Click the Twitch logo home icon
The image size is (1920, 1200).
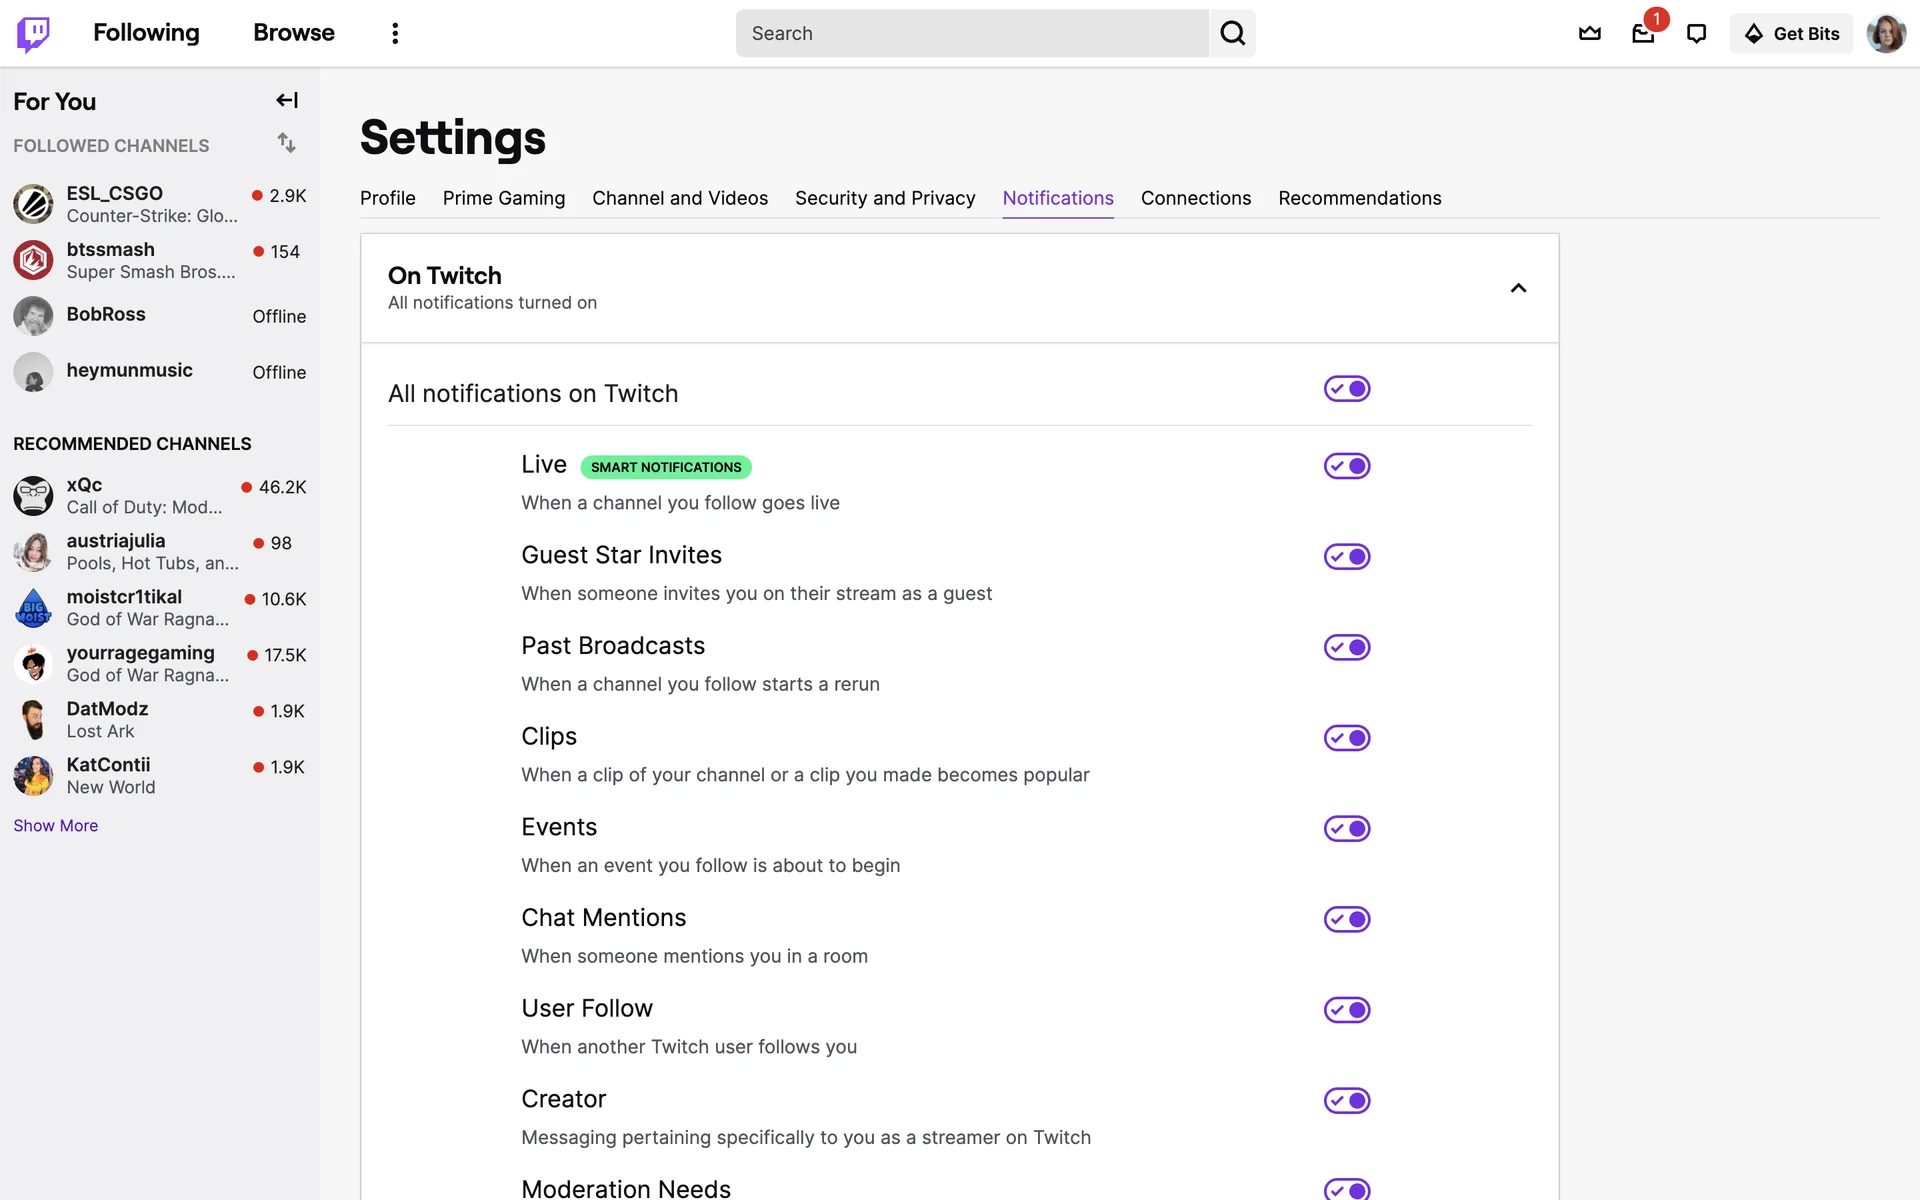[33, 33]
